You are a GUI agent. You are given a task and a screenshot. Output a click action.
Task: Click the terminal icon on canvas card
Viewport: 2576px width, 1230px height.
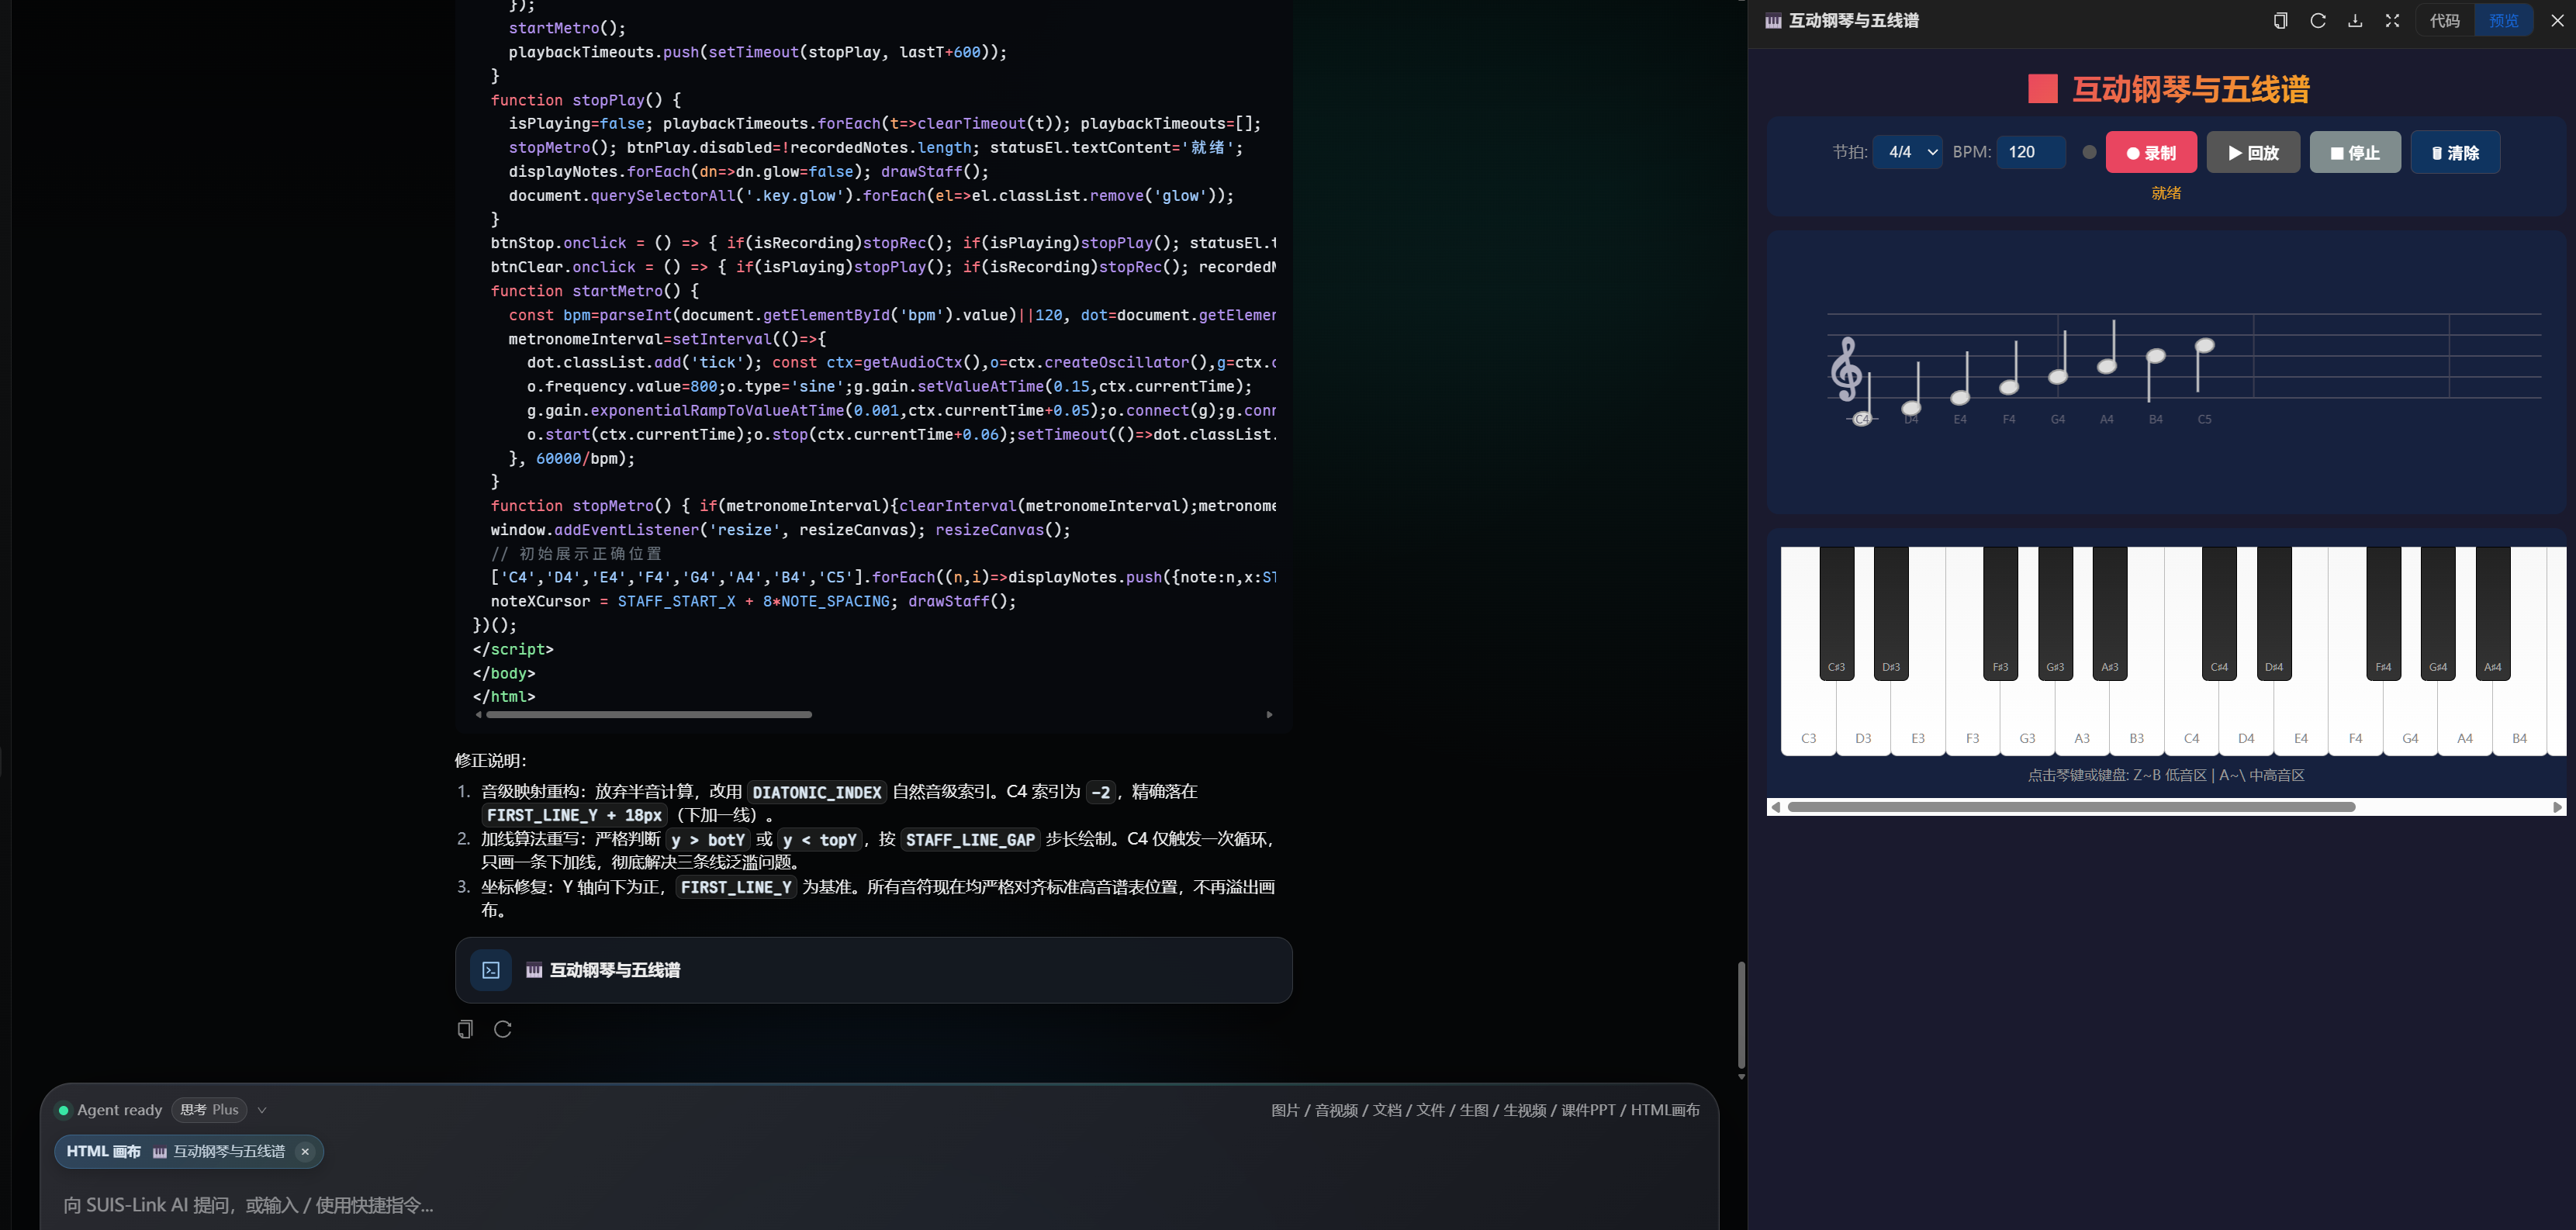[491, 970]
